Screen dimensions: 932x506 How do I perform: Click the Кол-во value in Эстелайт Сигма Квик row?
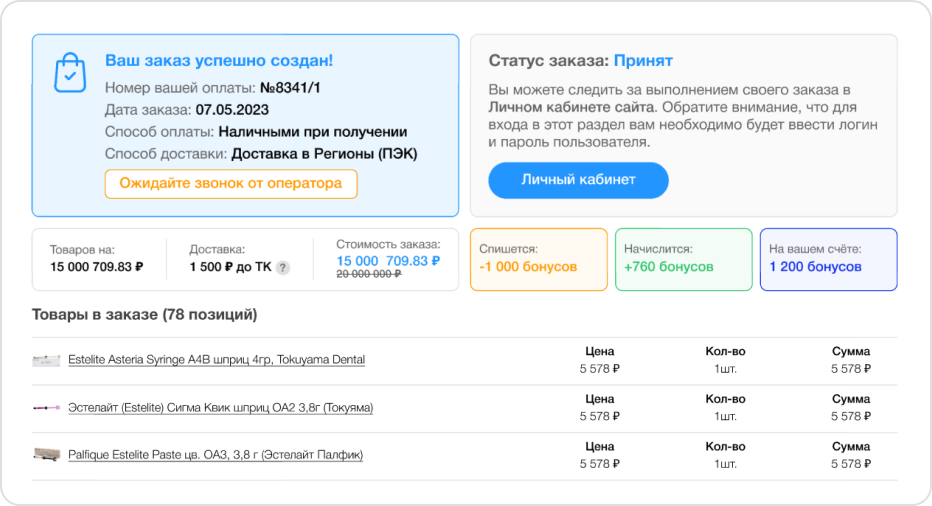[x=725, y=417]
